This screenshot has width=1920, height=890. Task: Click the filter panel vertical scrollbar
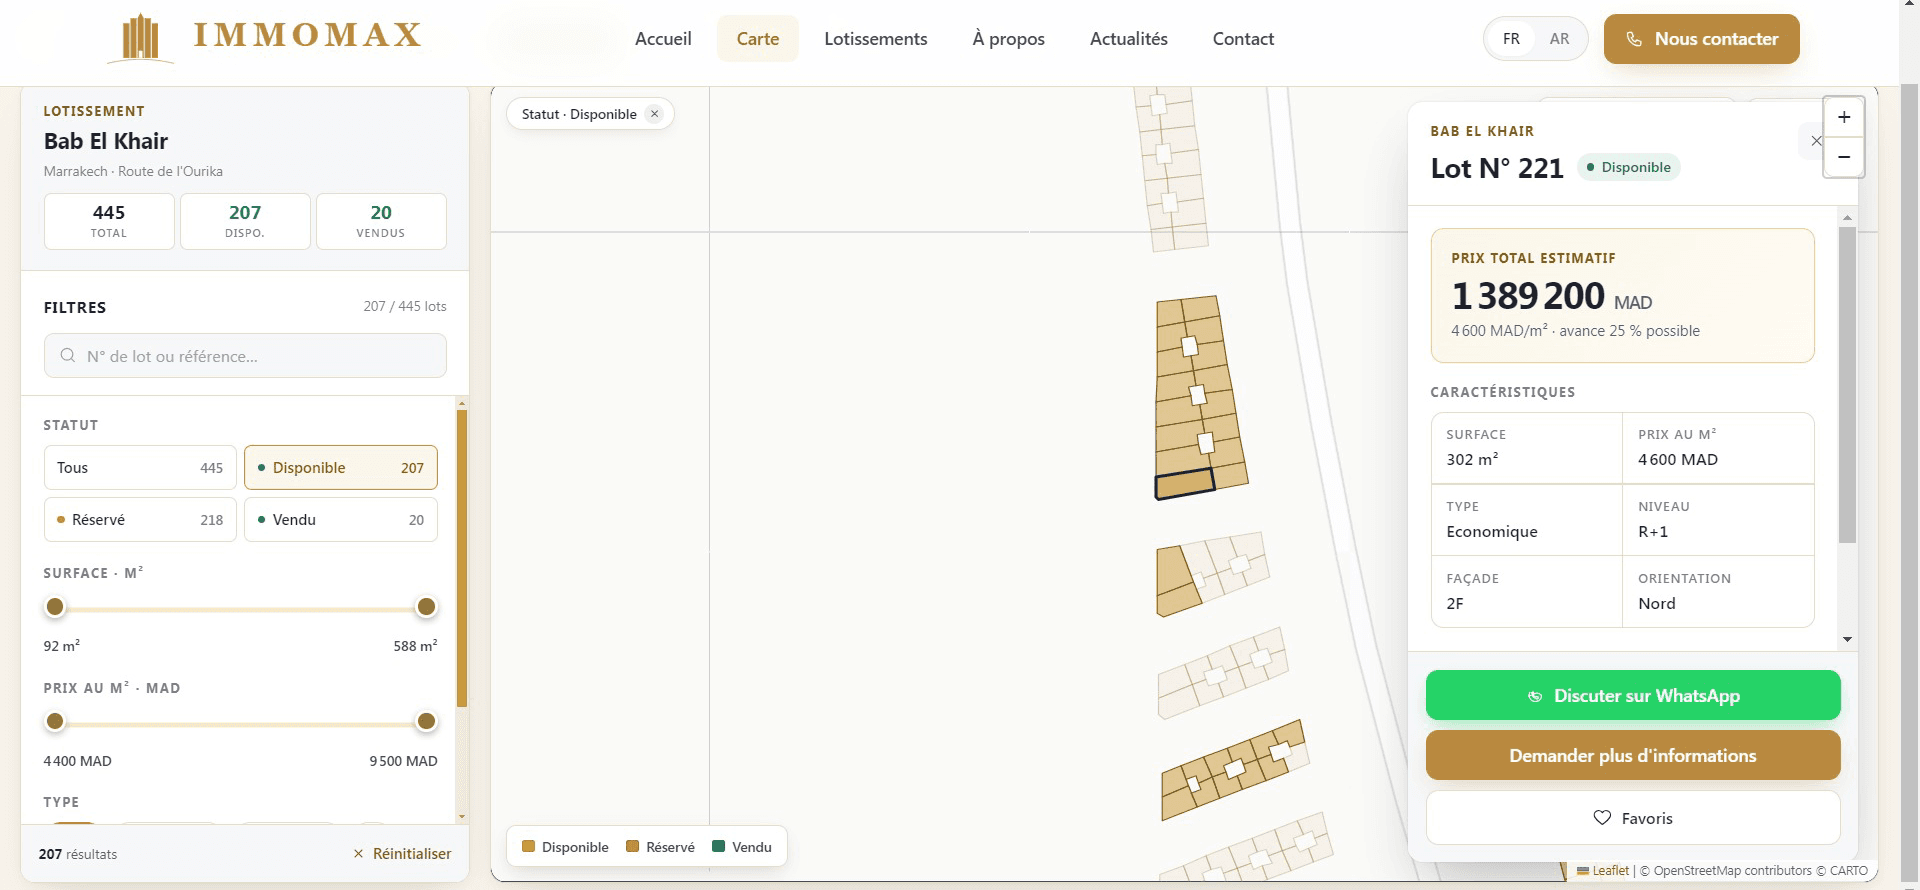click(x=462, y=558)
